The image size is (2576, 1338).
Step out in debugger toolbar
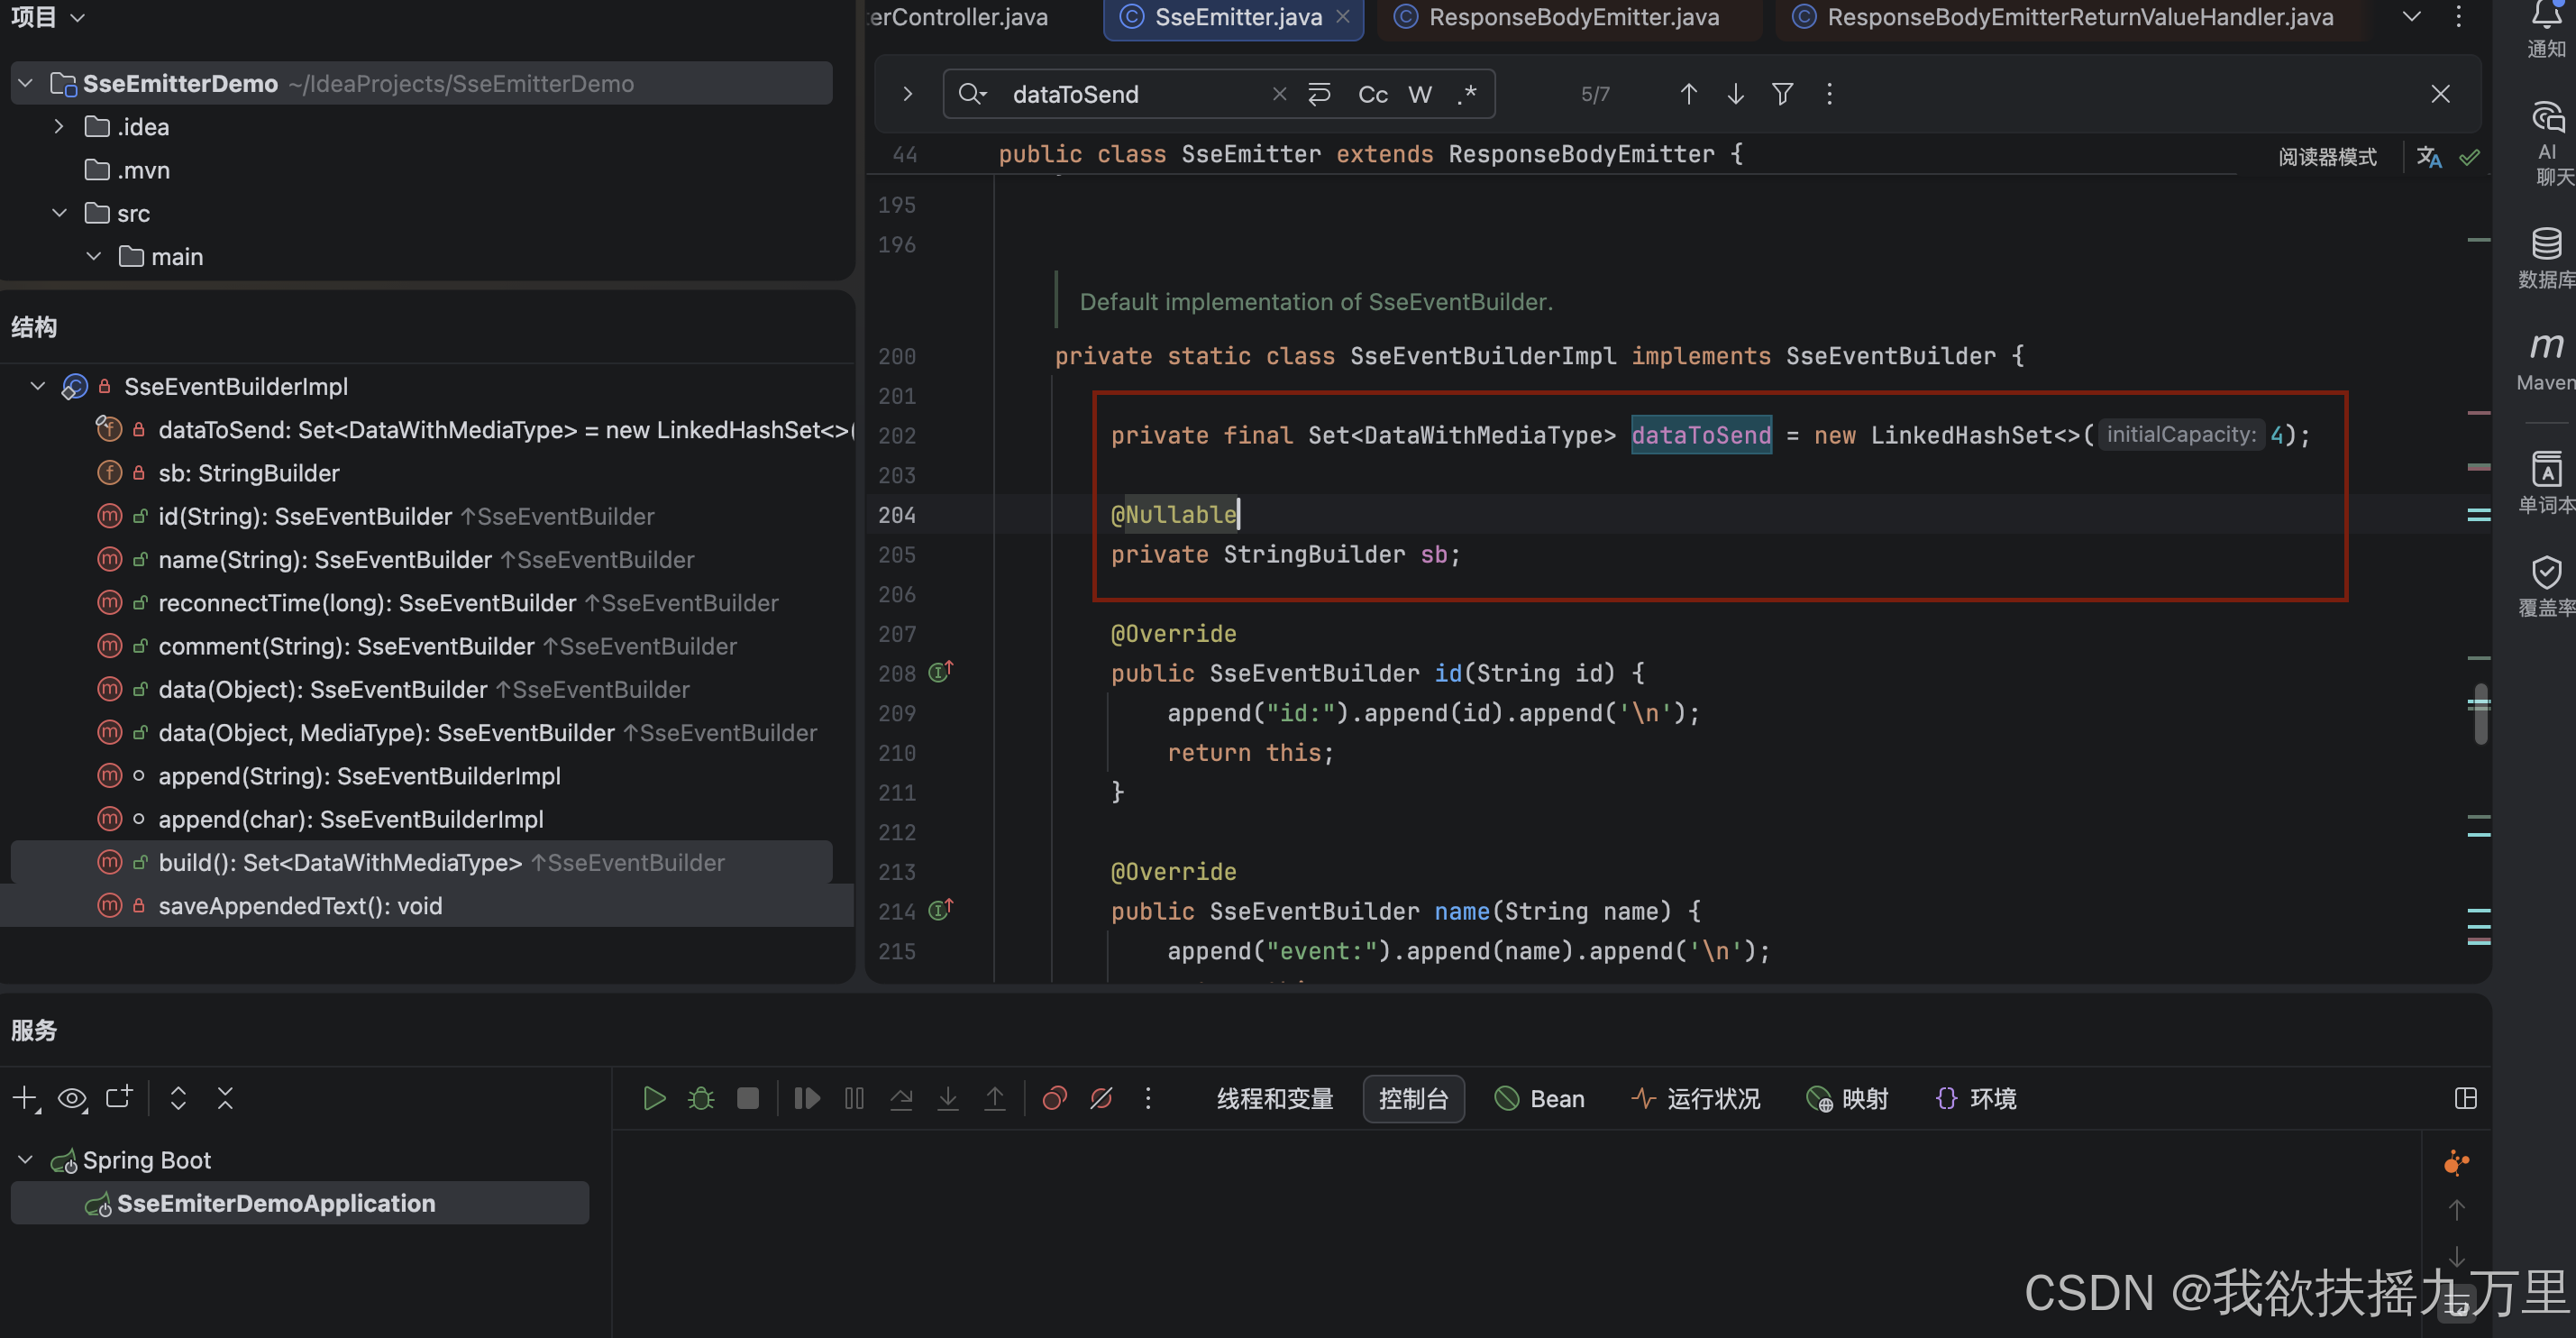(x=995, y=1098)
